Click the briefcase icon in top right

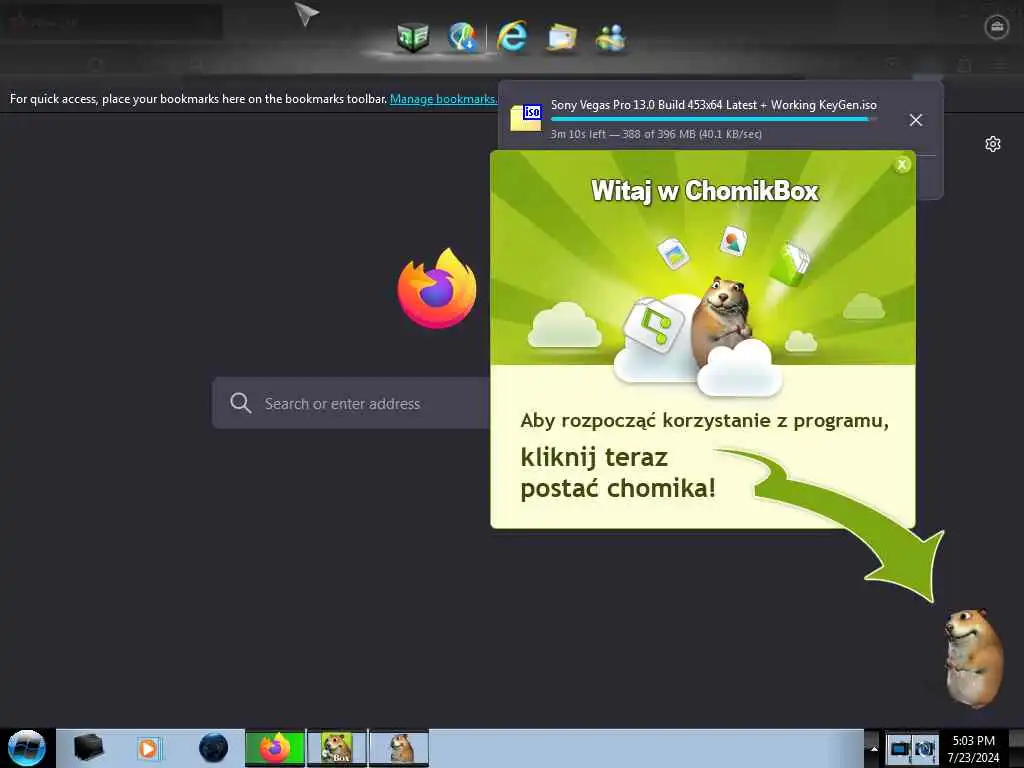997,27
